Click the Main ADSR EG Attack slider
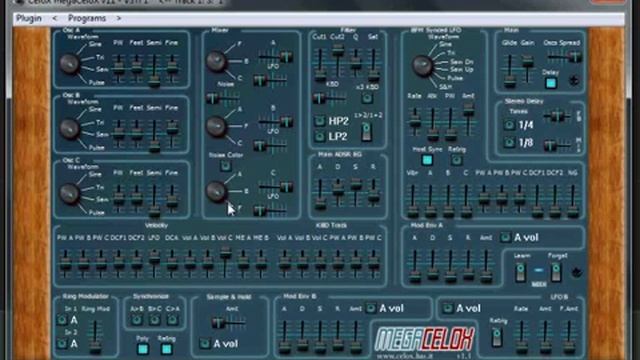Image resolution: width=640 pixels, height=360 pixels. tap(320, 194)
